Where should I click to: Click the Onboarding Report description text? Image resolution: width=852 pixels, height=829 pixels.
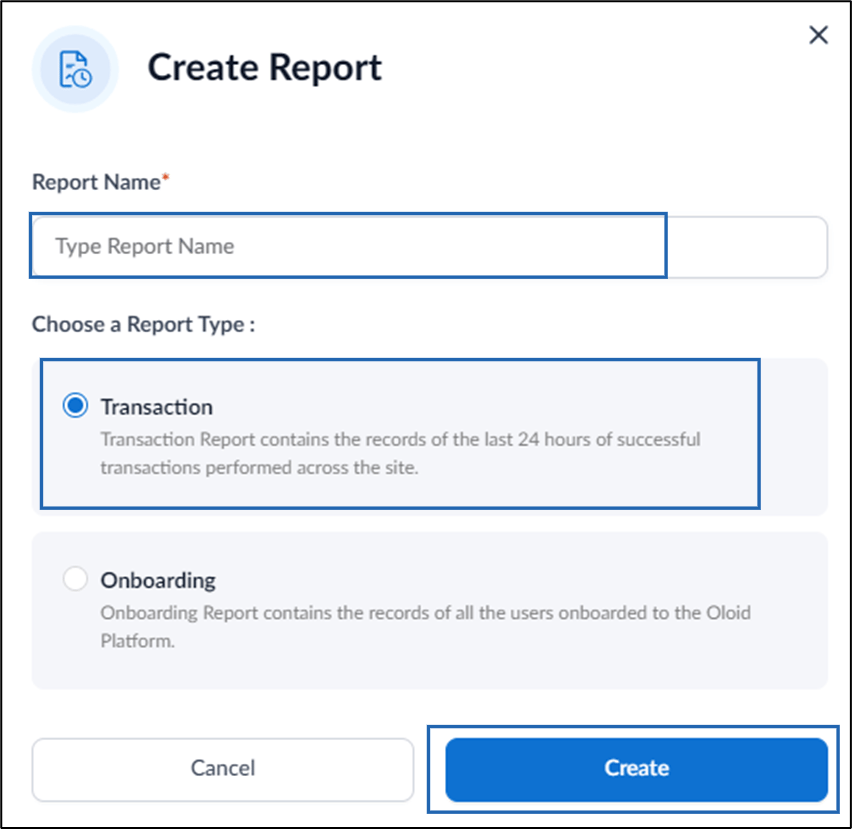pyautogui.click(x=425, y=626)
